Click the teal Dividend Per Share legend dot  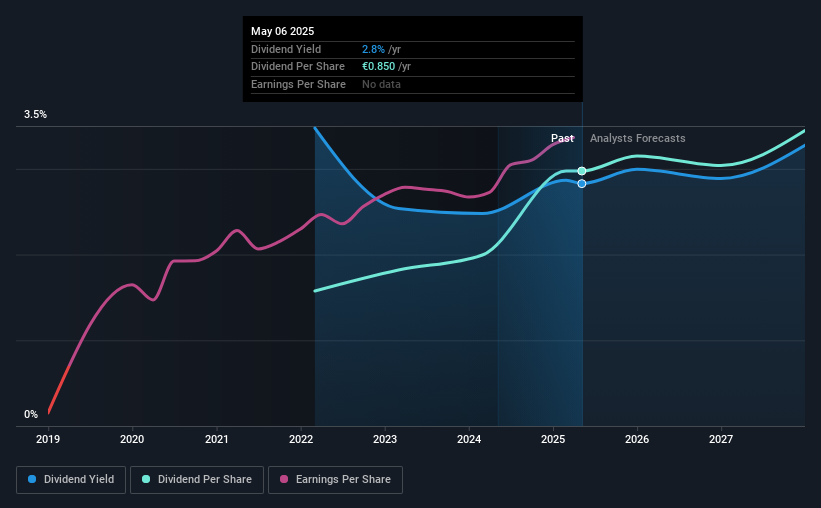pos(146,479)
